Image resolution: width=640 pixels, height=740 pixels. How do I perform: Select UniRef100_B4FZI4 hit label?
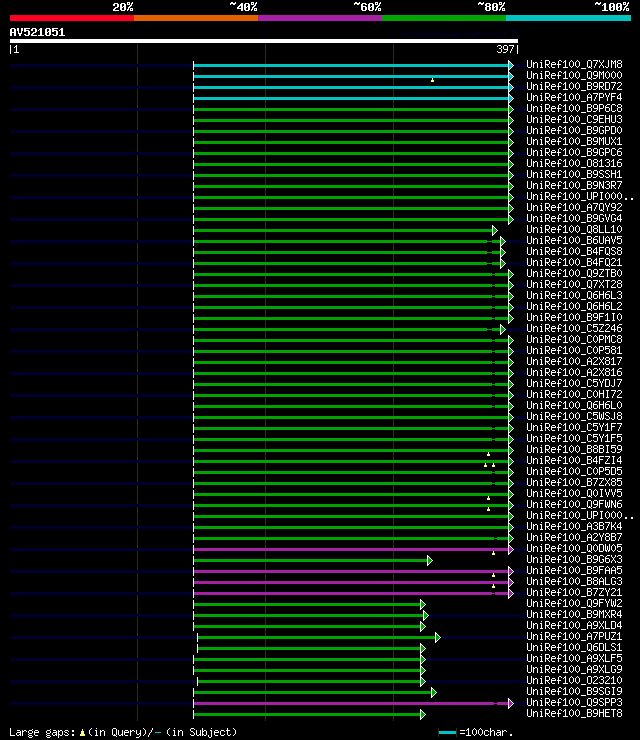pyautogui.click(x=574, y=460)
